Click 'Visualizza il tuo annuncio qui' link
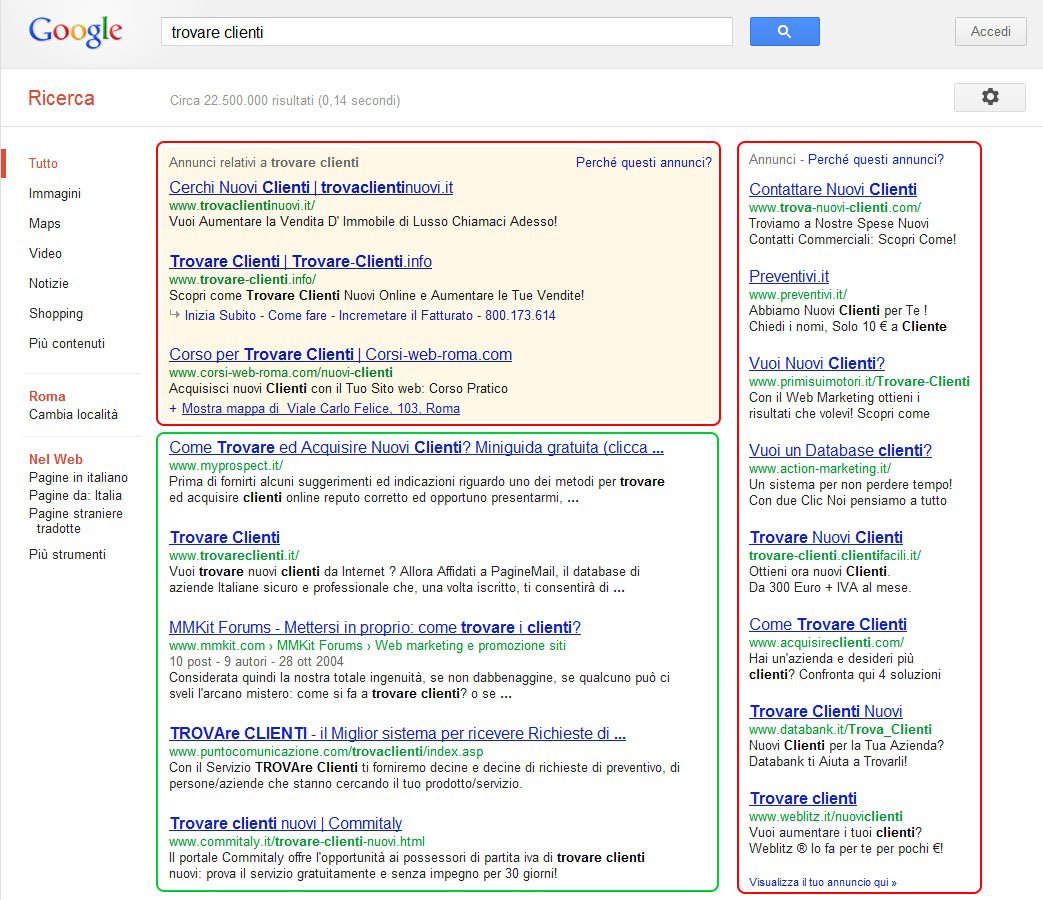Viewport: 1043px width, 900px height. click(823, 883)
